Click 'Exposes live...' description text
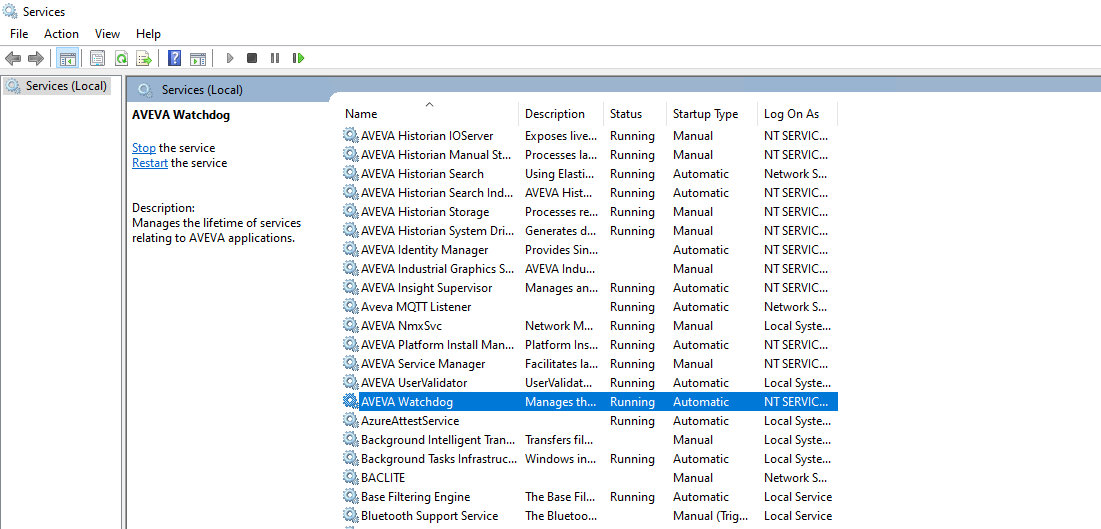The height and width of the screenshot is (529, 1101). pyautogui.click(x=561, y=136)
